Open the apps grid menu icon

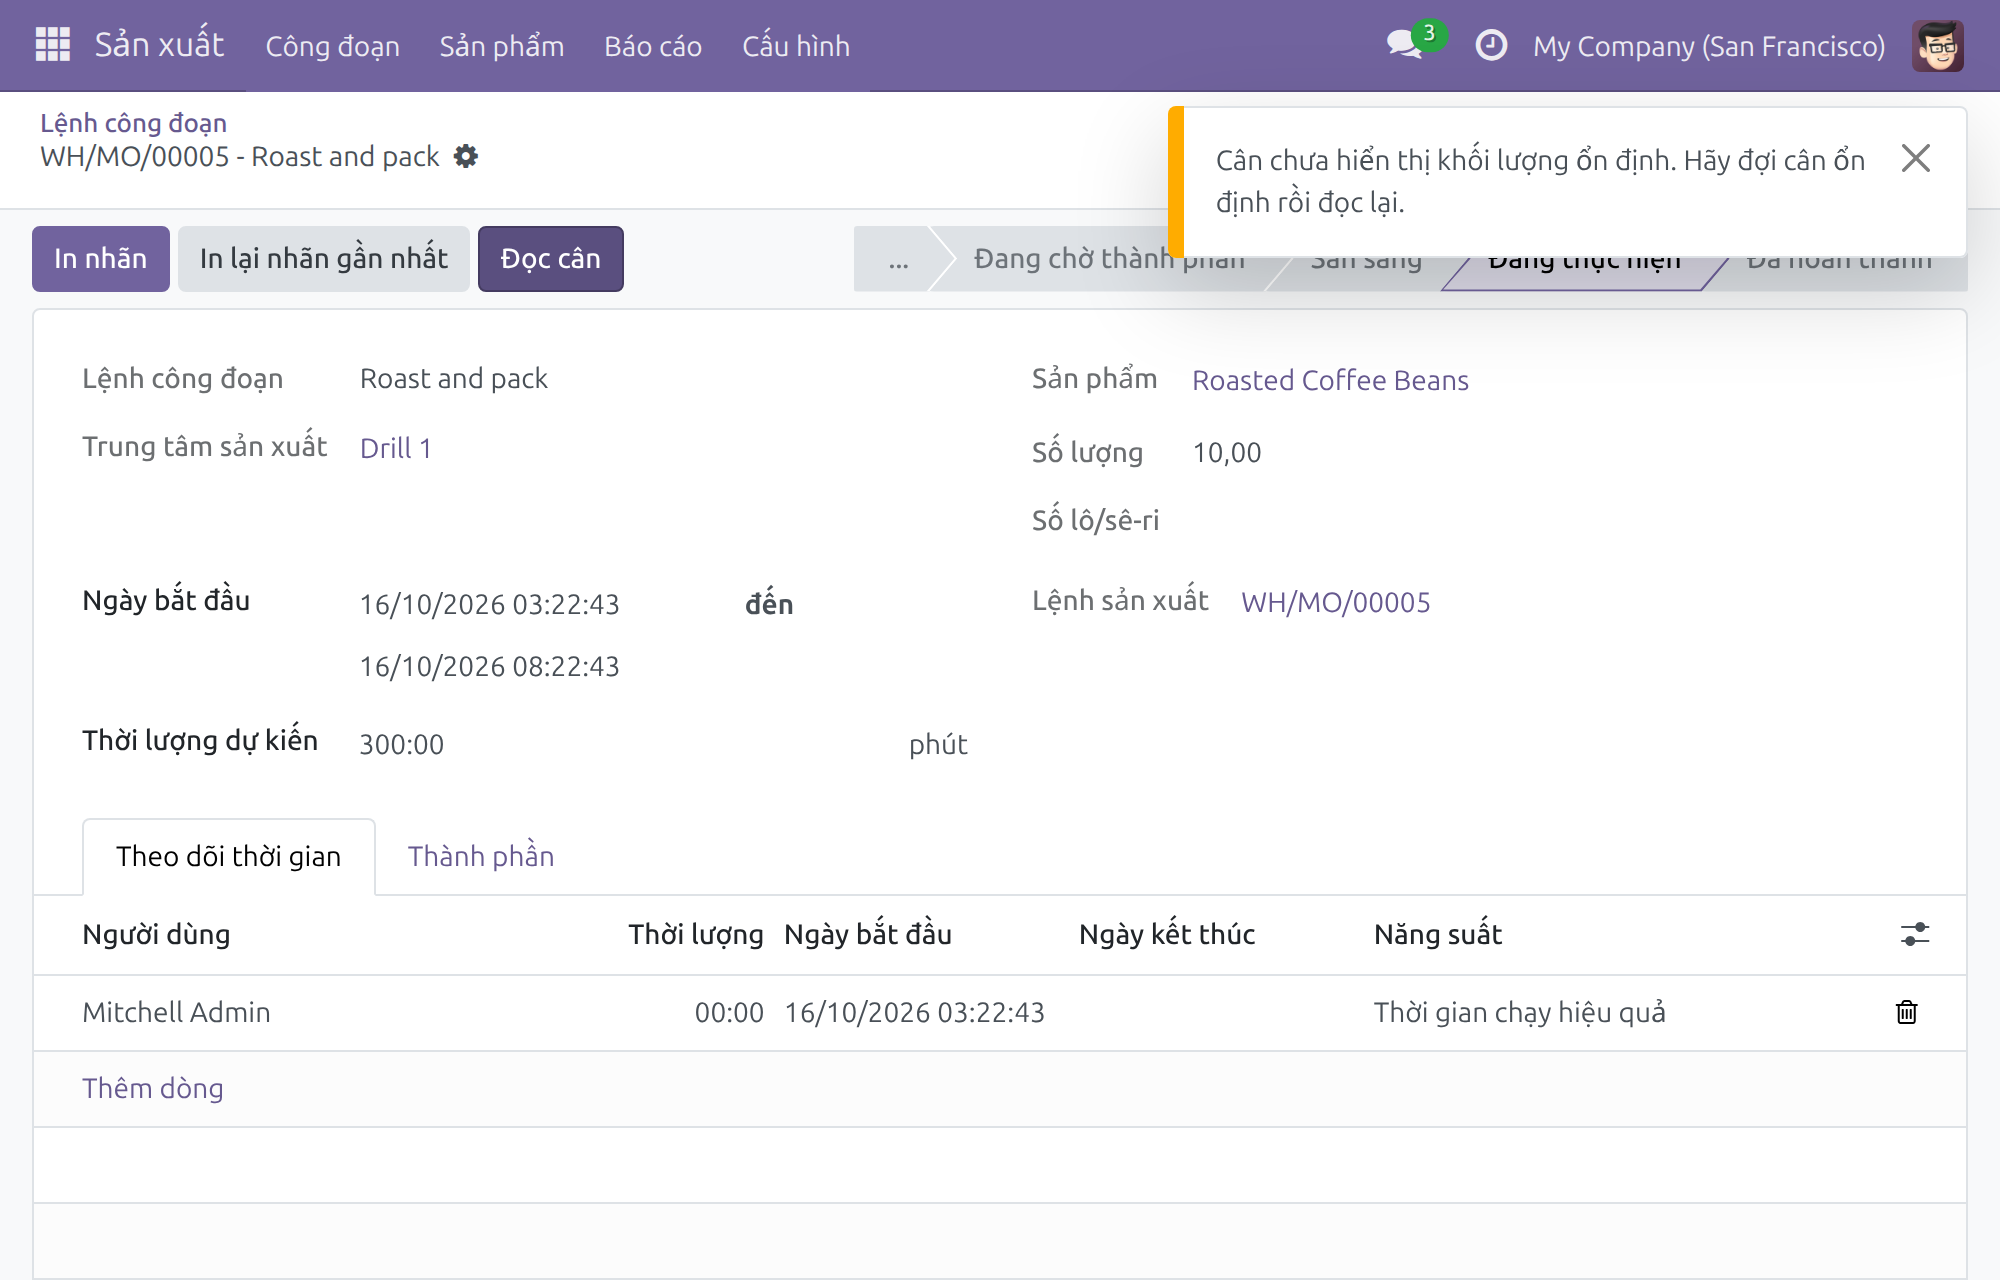[52, 45]
